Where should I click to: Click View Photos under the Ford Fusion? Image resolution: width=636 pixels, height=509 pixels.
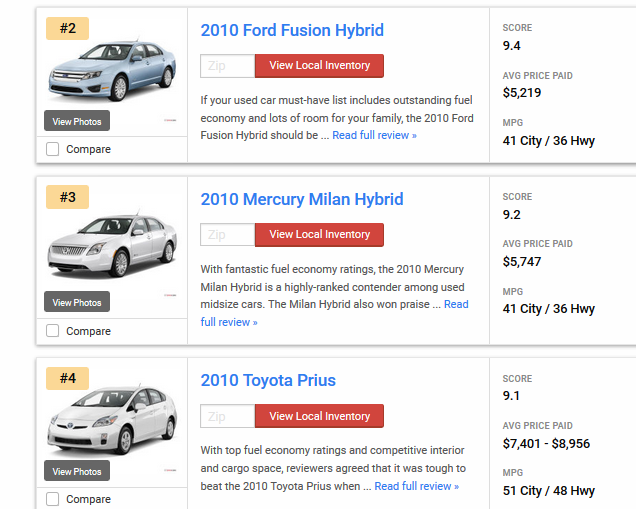77,121
